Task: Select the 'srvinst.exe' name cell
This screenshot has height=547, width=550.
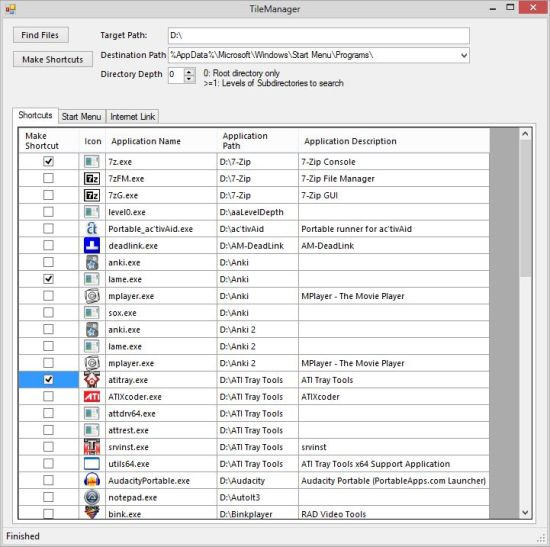Action: click(x=161, y=447)
